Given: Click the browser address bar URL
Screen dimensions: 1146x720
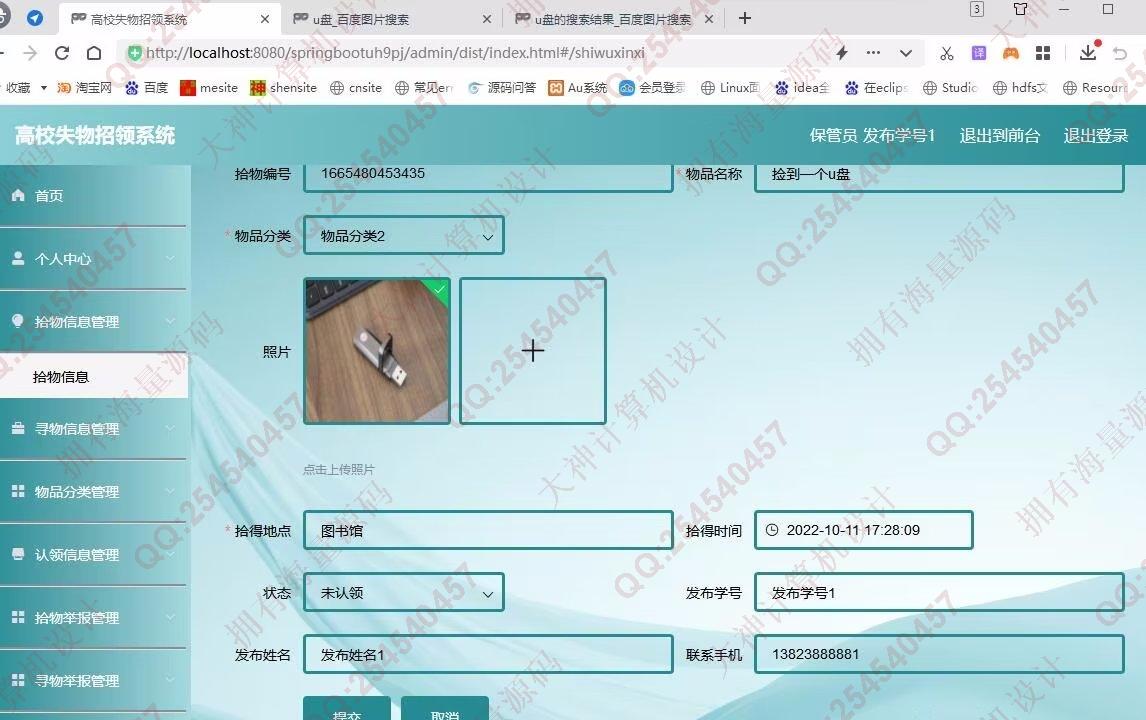Looking at the screenshot, I should 395,53.
